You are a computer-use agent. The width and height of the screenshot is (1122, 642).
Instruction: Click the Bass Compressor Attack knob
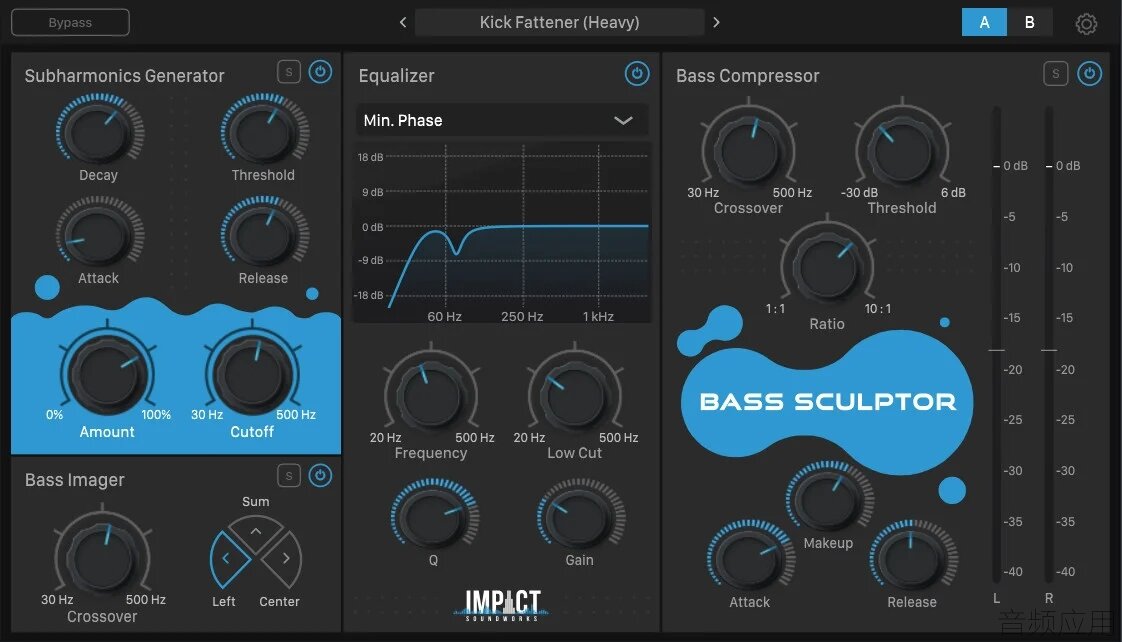coord(750,558)
